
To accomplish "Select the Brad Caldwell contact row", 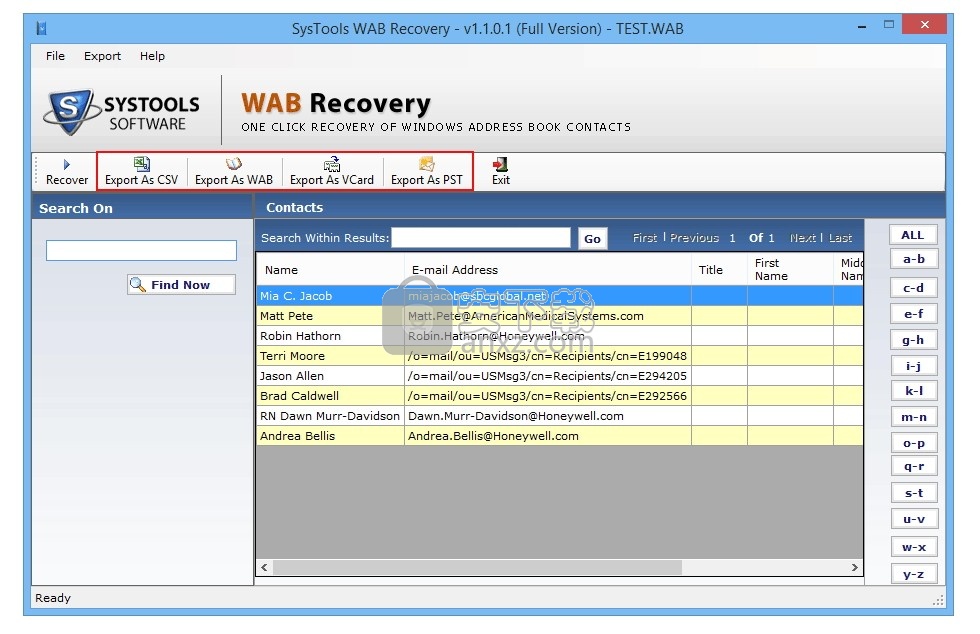I will click(x=559, y=396).
